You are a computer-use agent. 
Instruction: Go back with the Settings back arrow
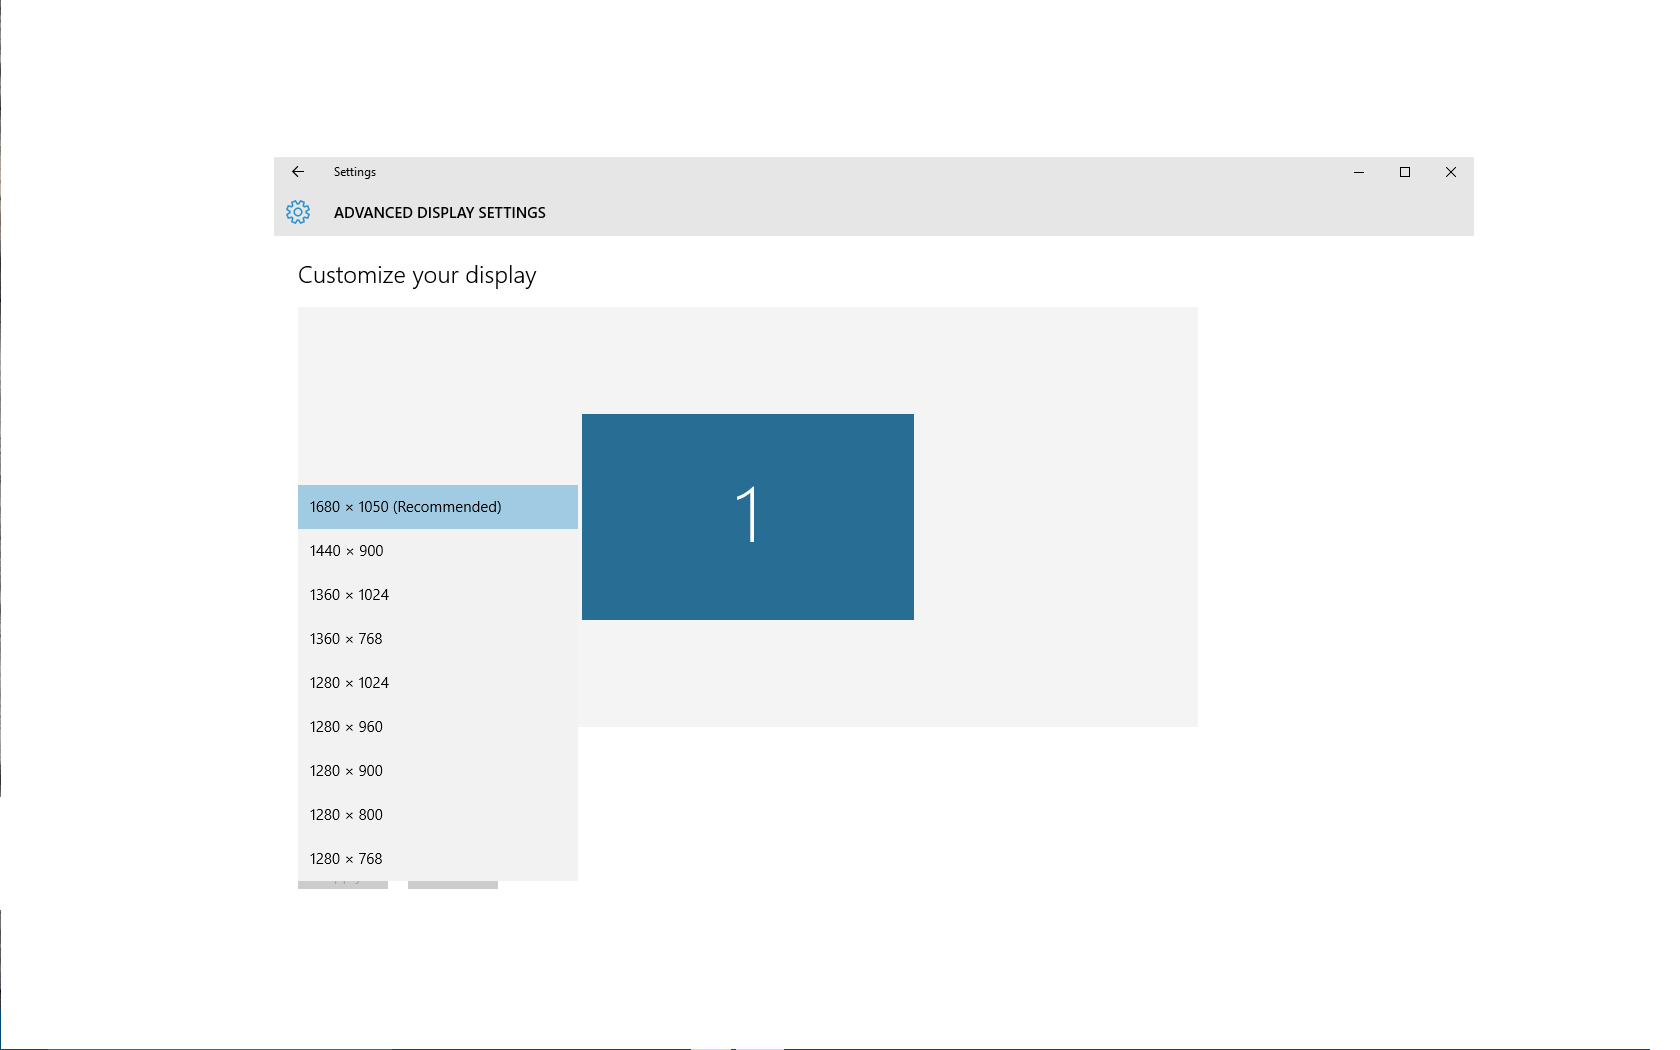point(298,172)
